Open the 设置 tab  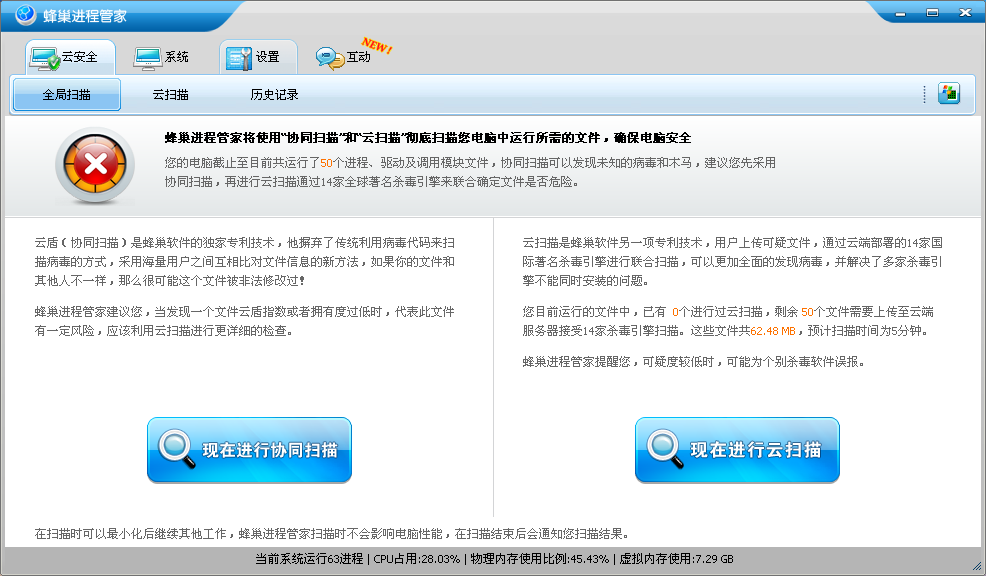(x=258, y=57)
